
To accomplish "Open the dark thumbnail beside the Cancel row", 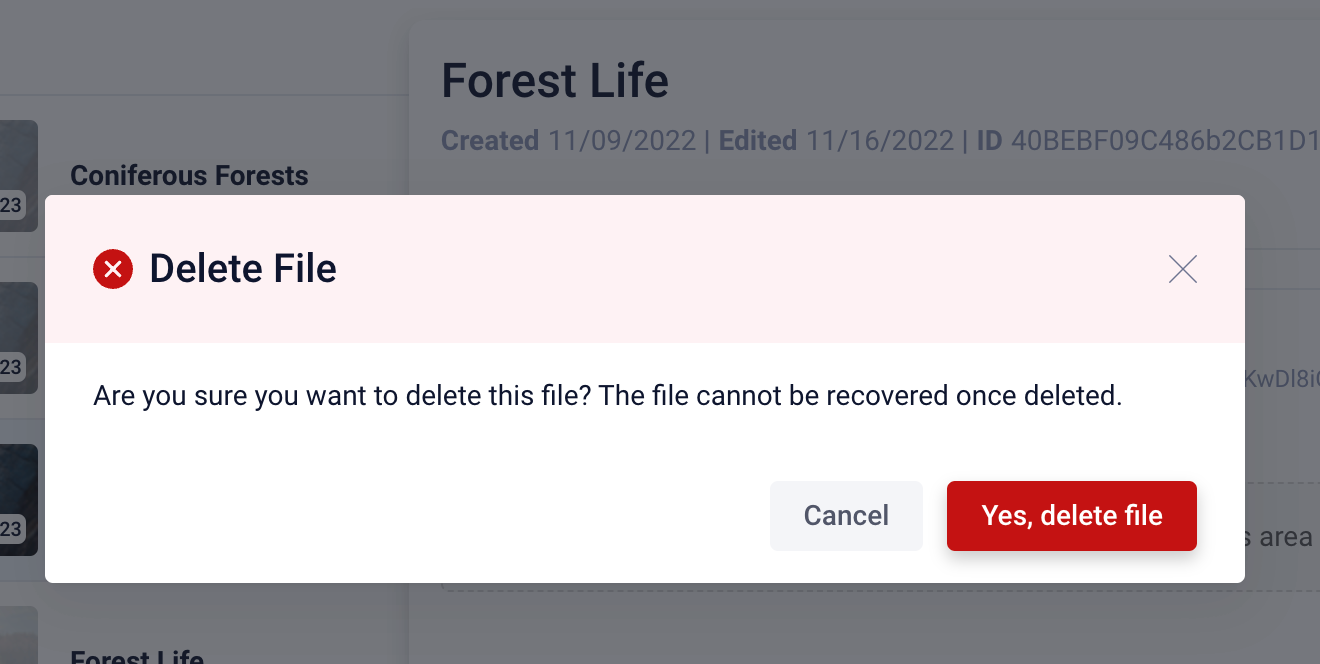I will (19, 500).
